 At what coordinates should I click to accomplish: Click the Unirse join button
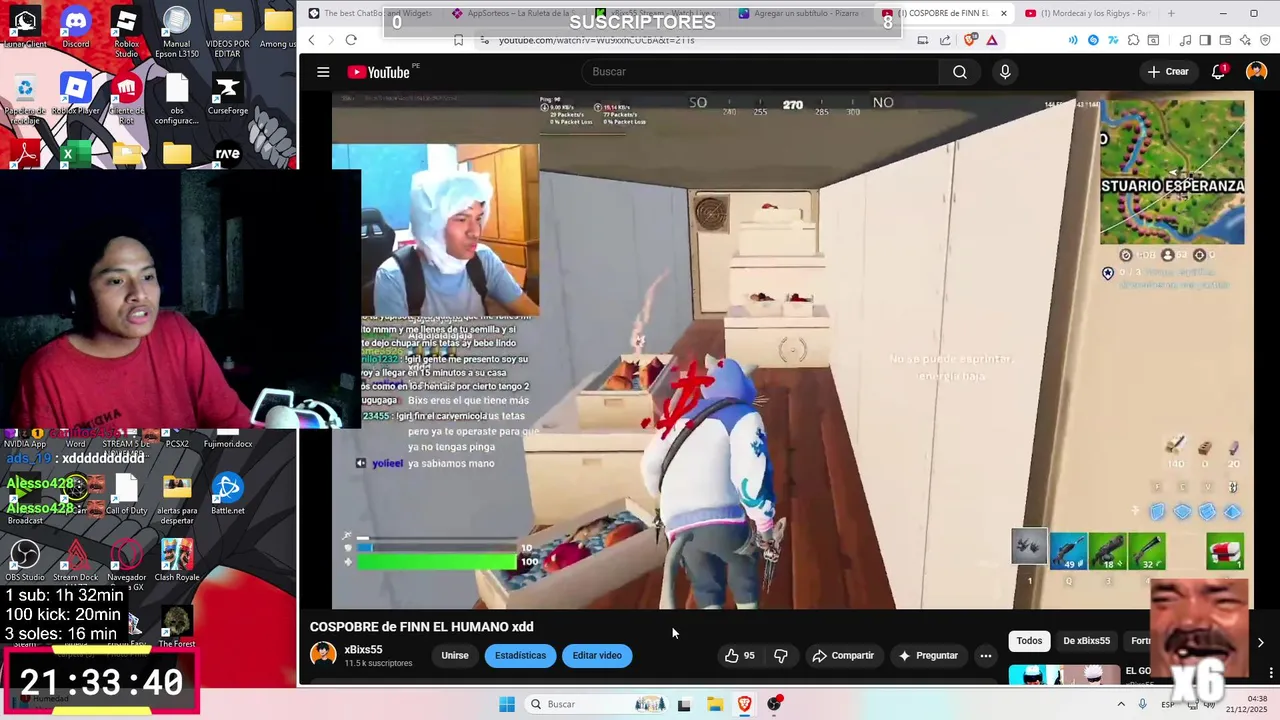click(455, 656)
